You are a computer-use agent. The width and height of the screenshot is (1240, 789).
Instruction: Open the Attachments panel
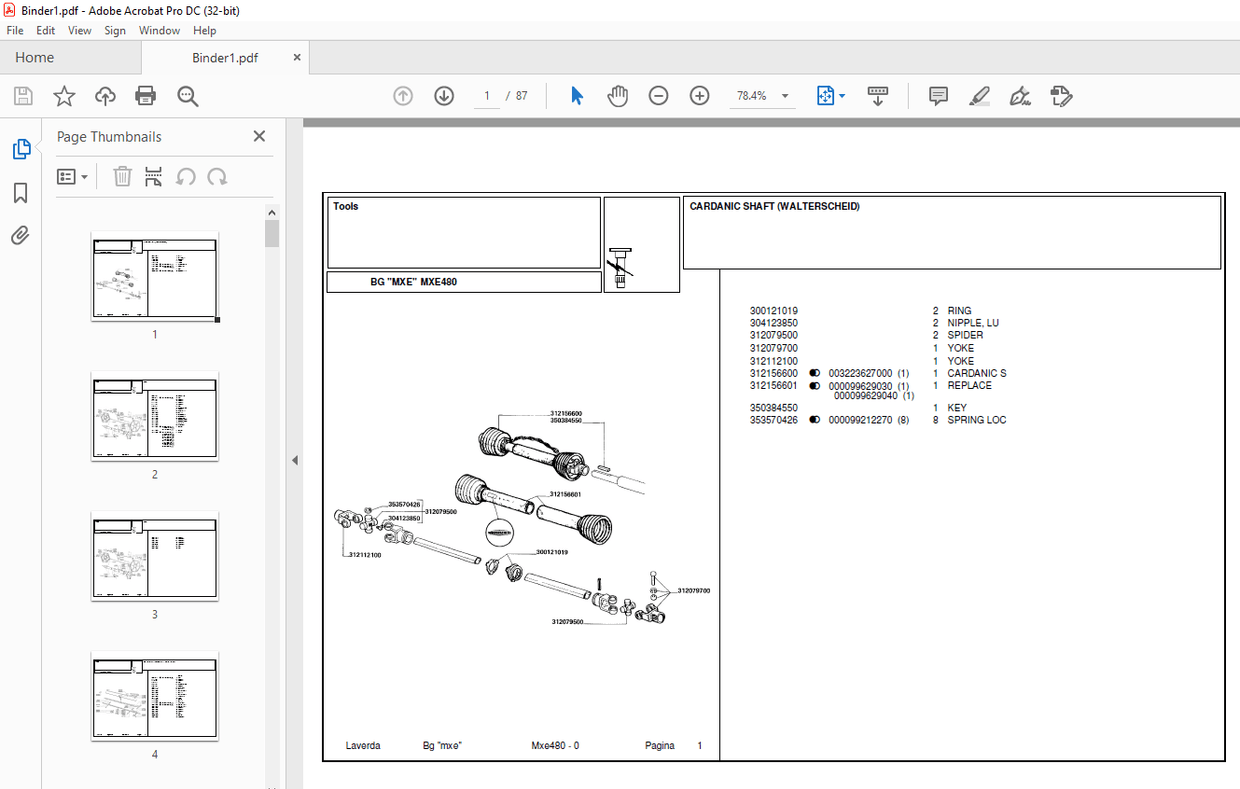click(20, 235)
